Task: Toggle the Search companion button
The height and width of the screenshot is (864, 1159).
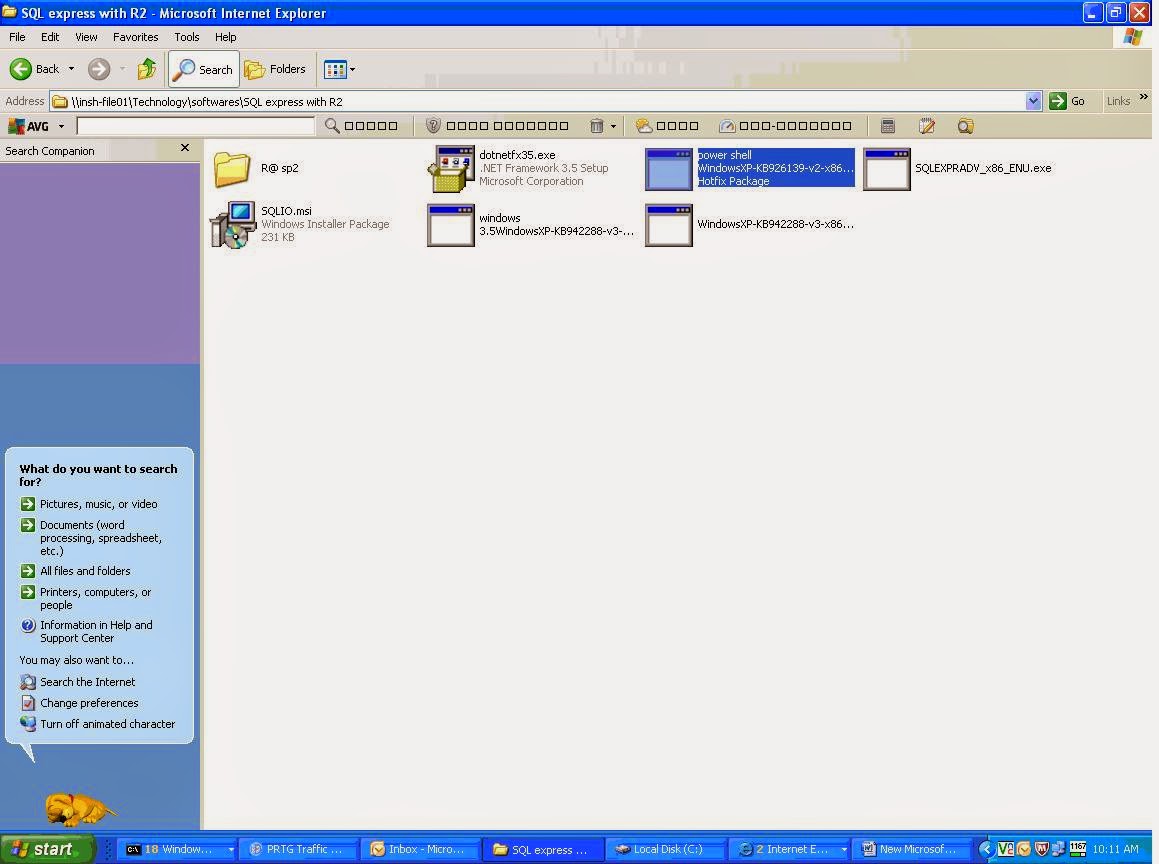Action: coord(204,69)
